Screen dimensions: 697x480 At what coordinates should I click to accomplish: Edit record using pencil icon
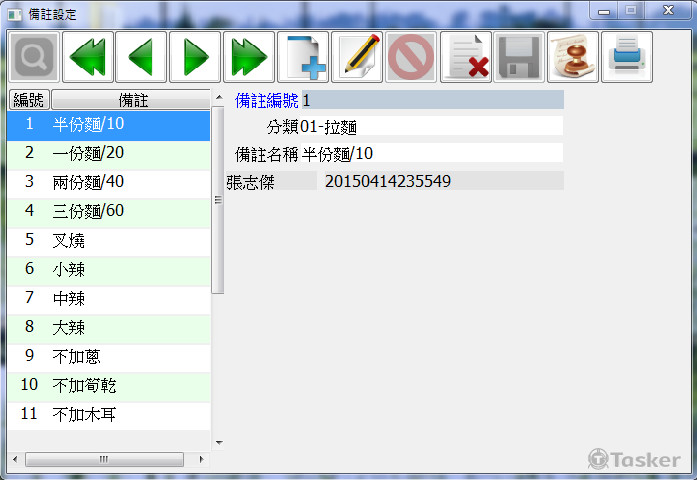(357, 57)
